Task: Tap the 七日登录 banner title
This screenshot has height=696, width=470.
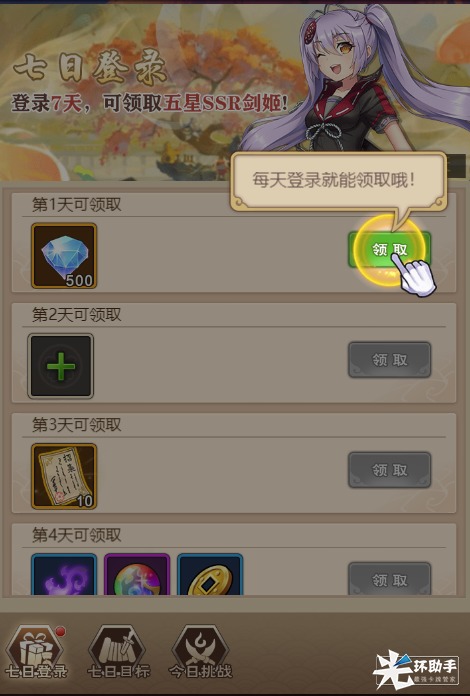Action: click(90, 69)
